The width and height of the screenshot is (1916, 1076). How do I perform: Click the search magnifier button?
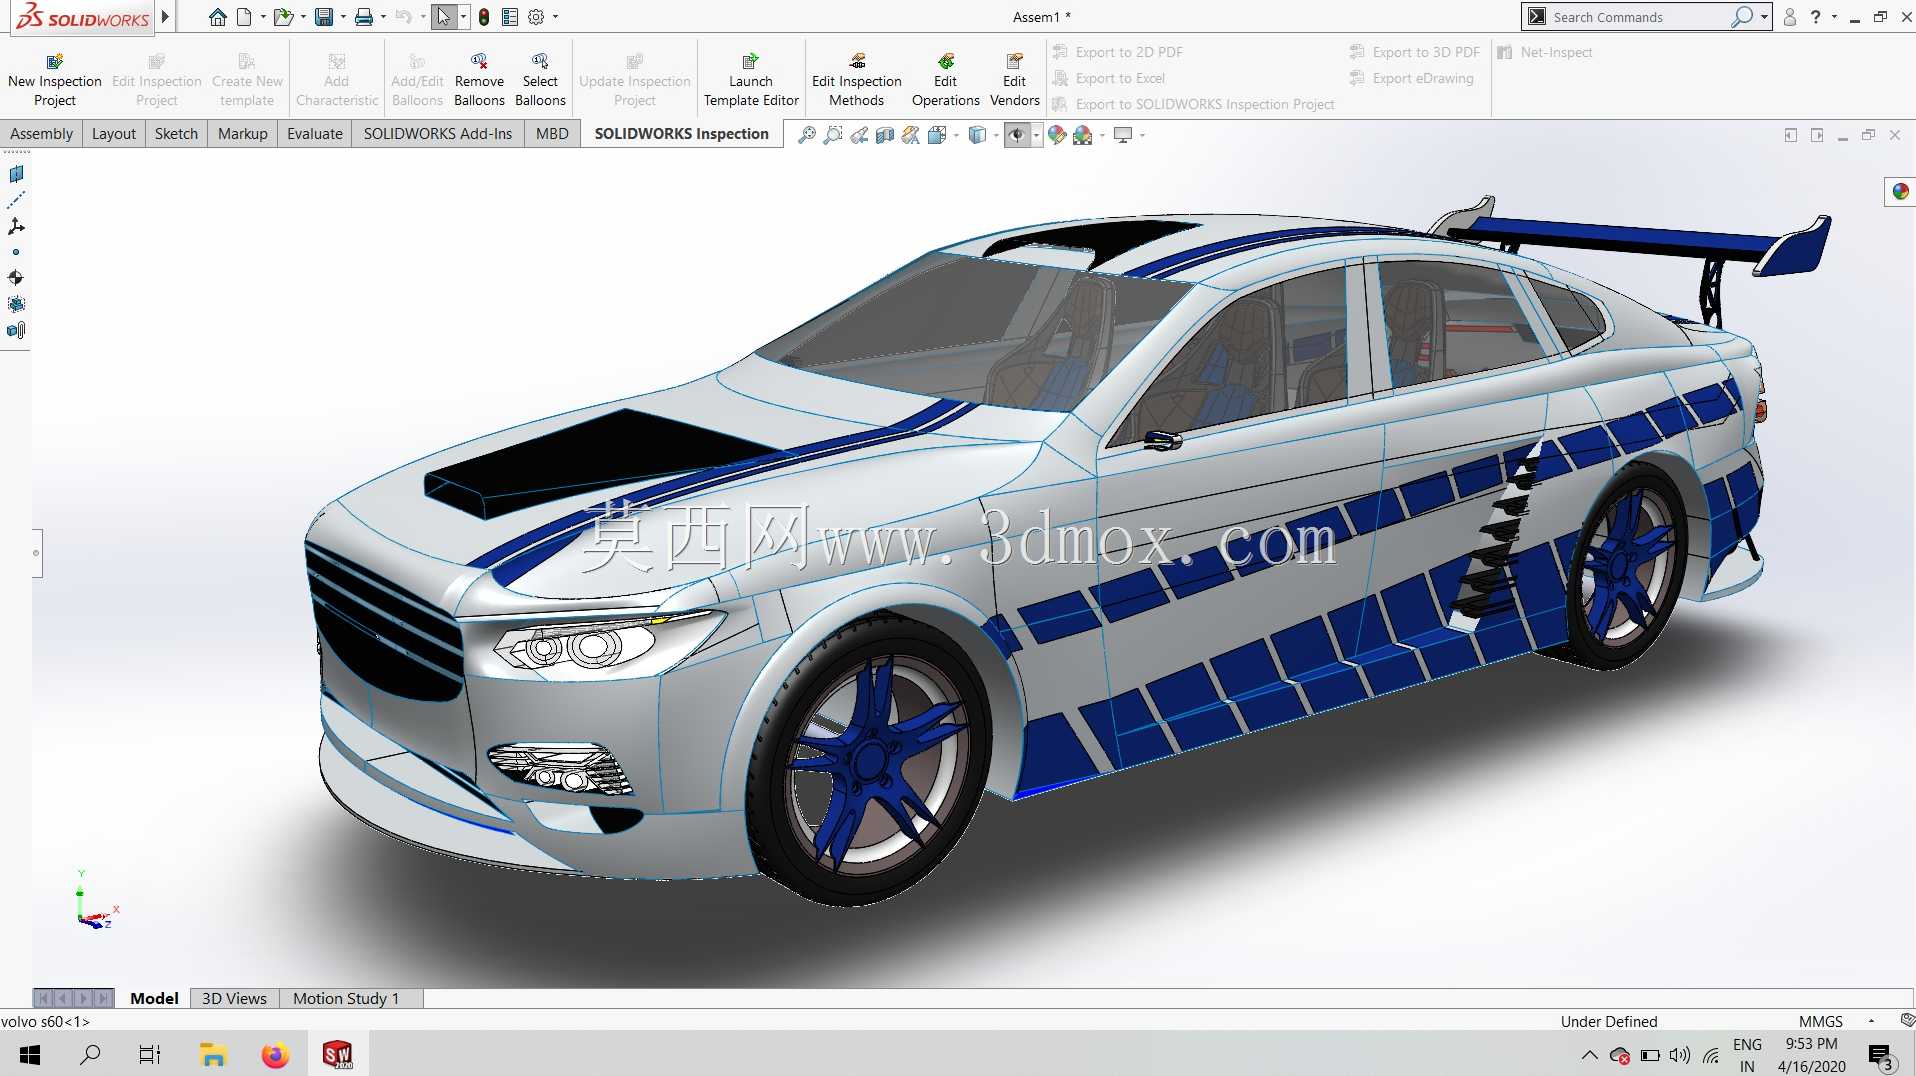tap(1742, 17)
